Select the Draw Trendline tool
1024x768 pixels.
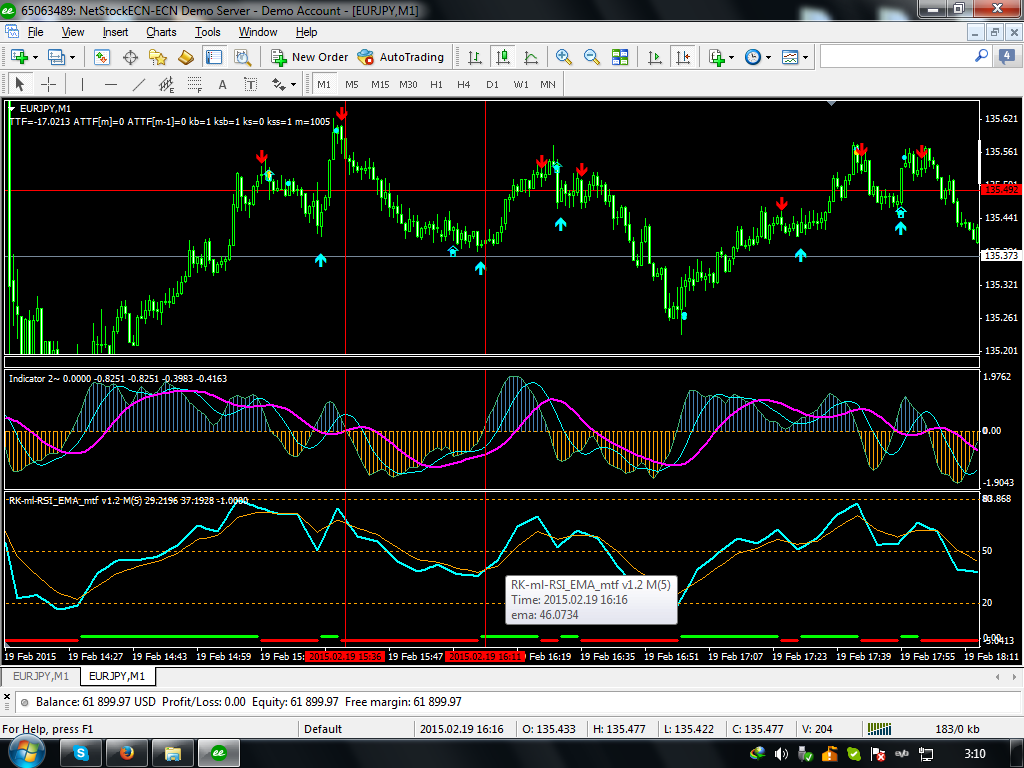point(139,84)
